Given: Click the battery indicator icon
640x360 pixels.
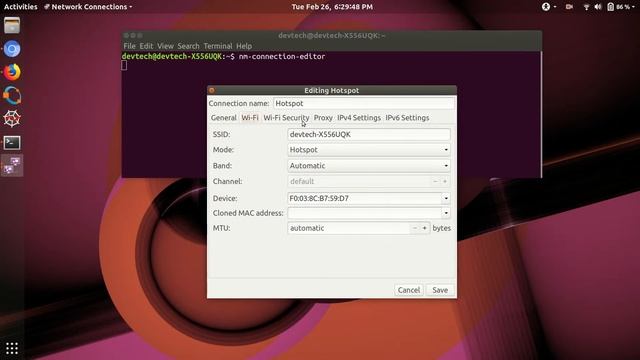Looking at the screenshot, I should coord(610,7).
